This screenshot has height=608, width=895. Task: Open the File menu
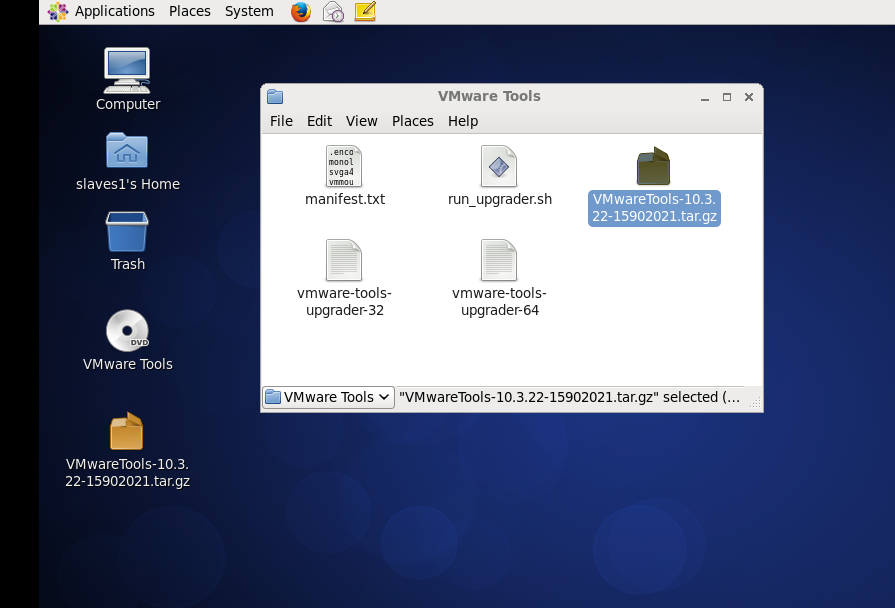[x=280, y=120]
